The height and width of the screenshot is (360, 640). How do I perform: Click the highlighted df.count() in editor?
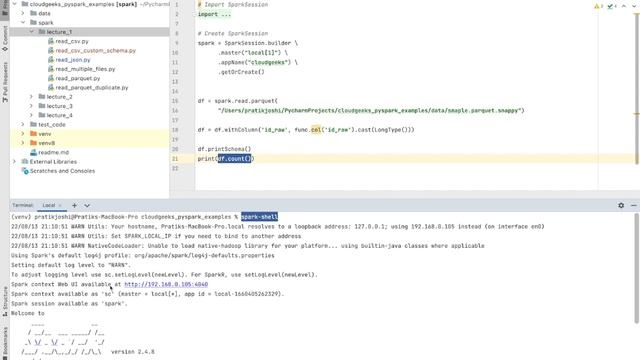tap(234, 158)
